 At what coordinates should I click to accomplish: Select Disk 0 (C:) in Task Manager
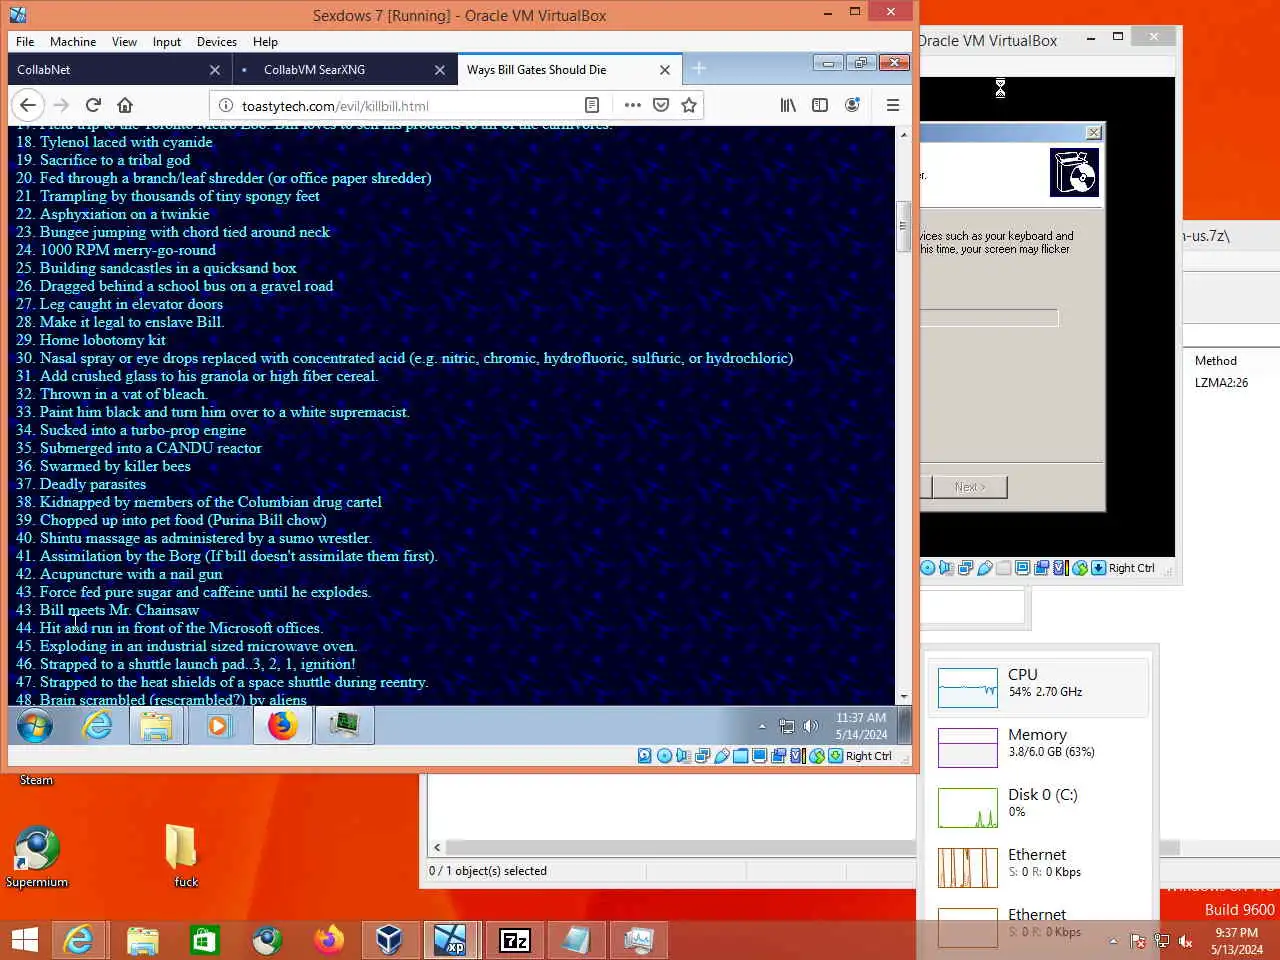1040,807
